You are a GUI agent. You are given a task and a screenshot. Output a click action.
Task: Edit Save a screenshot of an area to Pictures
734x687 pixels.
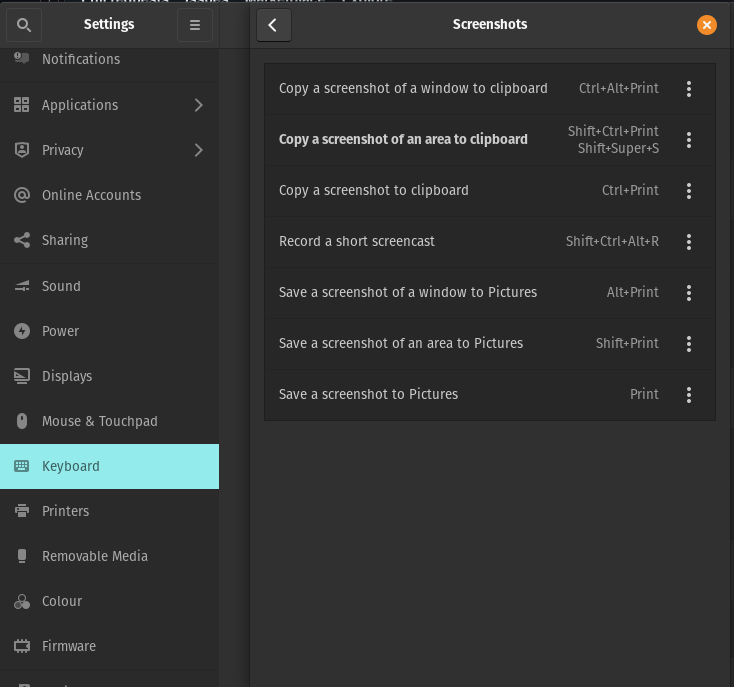490,344
